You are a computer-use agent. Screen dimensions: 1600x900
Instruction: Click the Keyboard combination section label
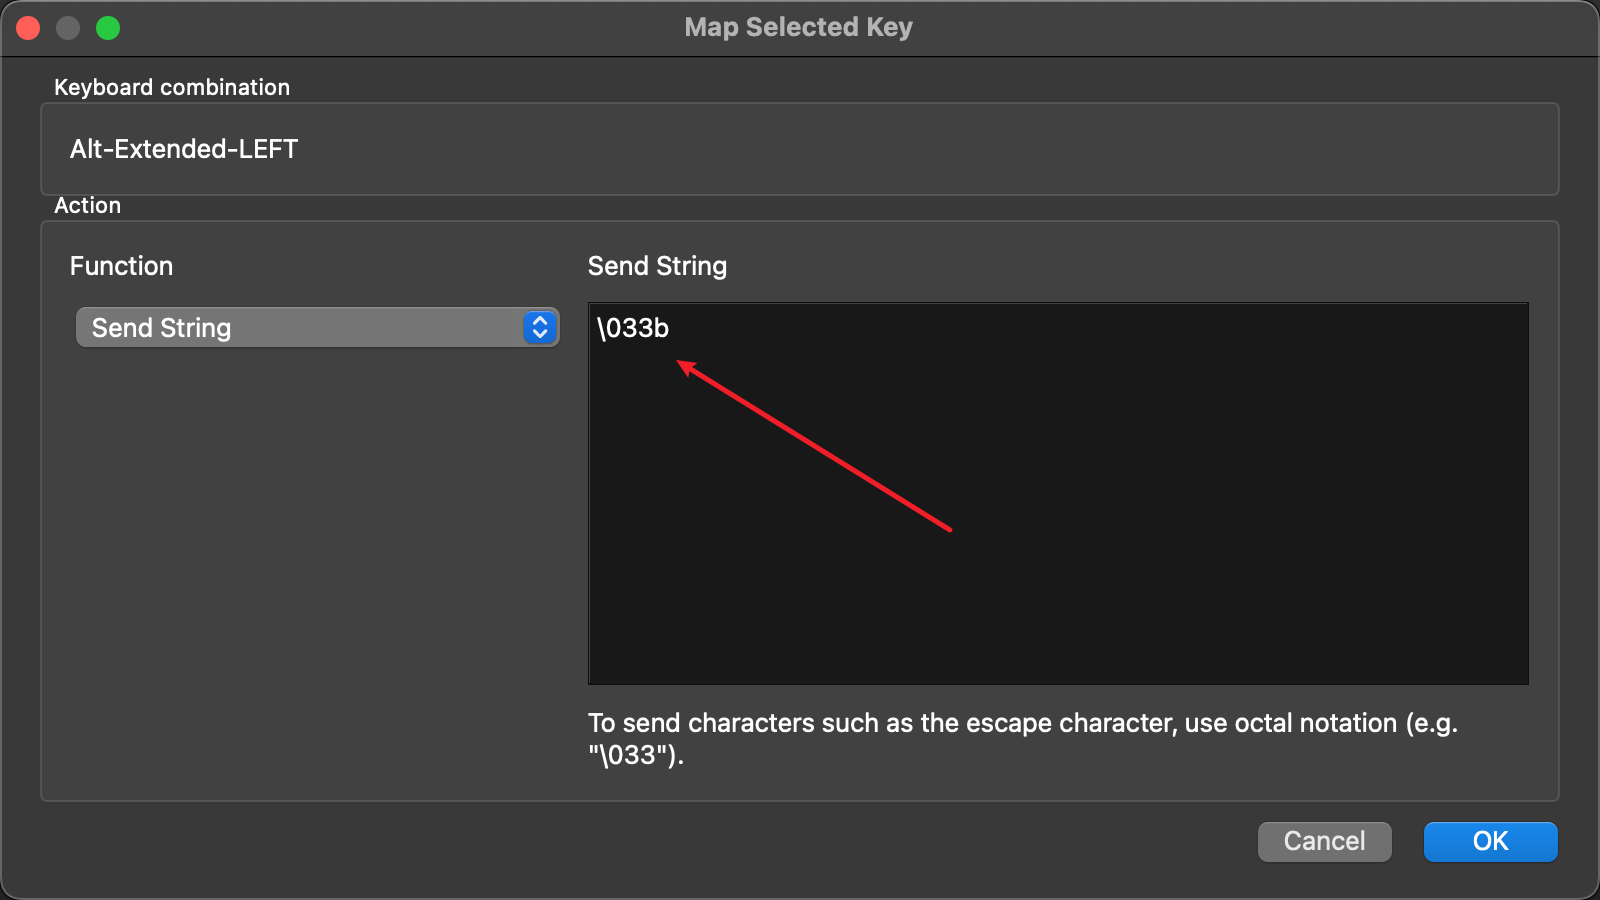pos(172,87)
